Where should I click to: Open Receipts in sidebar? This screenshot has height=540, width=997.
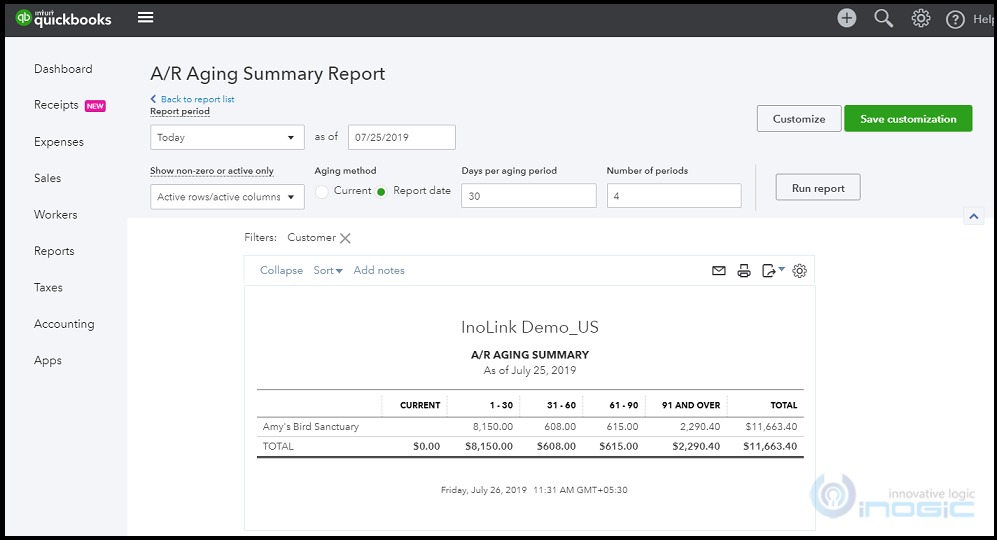click(56, 105)
